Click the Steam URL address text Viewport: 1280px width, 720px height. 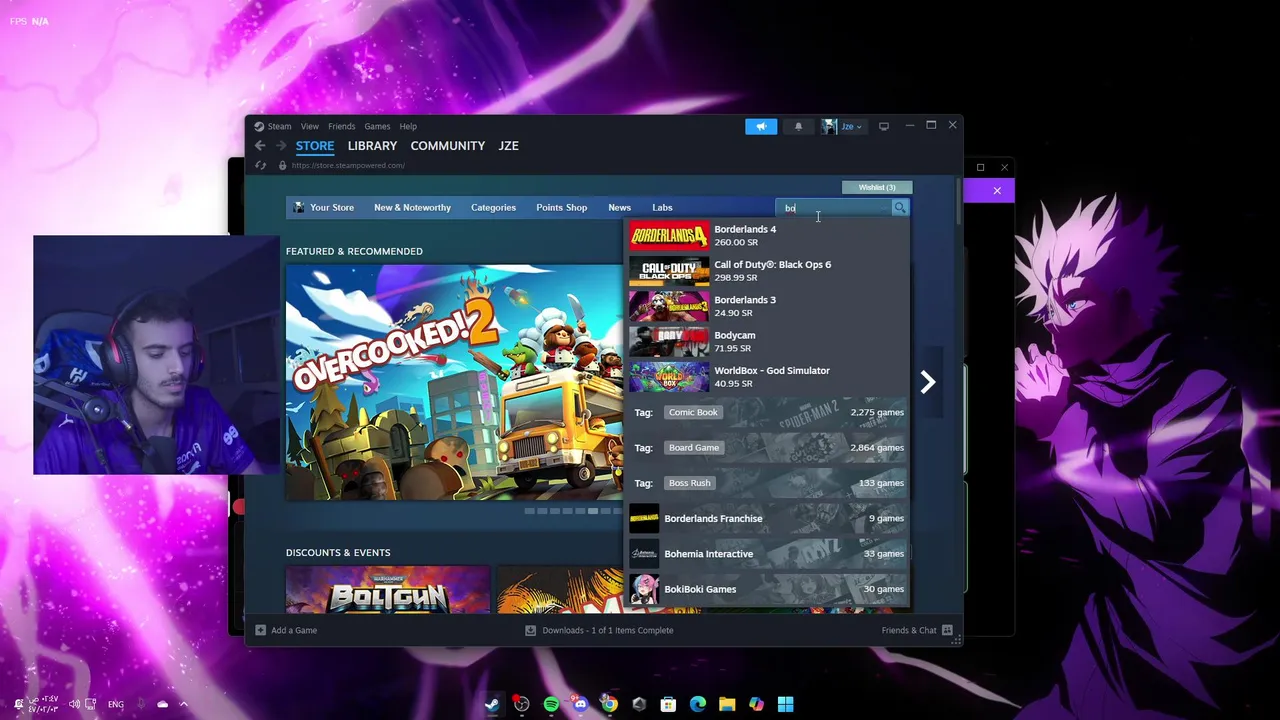click(x=348, y=165)
